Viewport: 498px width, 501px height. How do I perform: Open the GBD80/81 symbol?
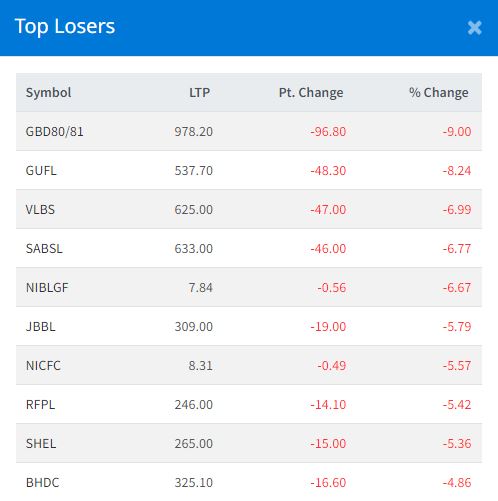[x=55, y=132]
